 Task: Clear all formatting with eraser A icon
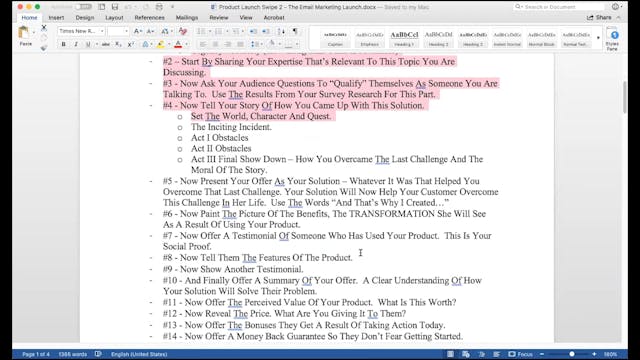tap(182, 31)
